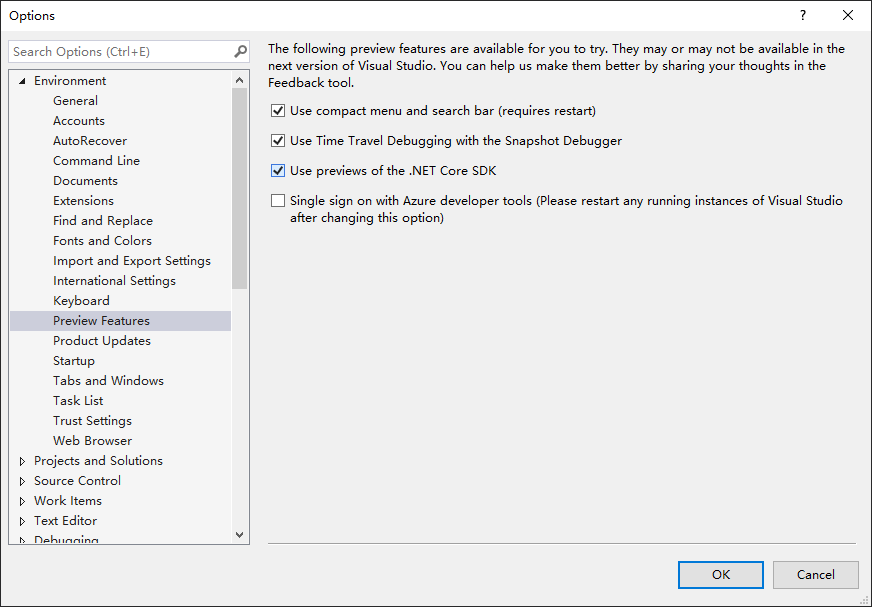This screenshot has width=872, height=607.
Task: Open Trust Settings page
Action: pyautogui.click(x=92, y=421)
